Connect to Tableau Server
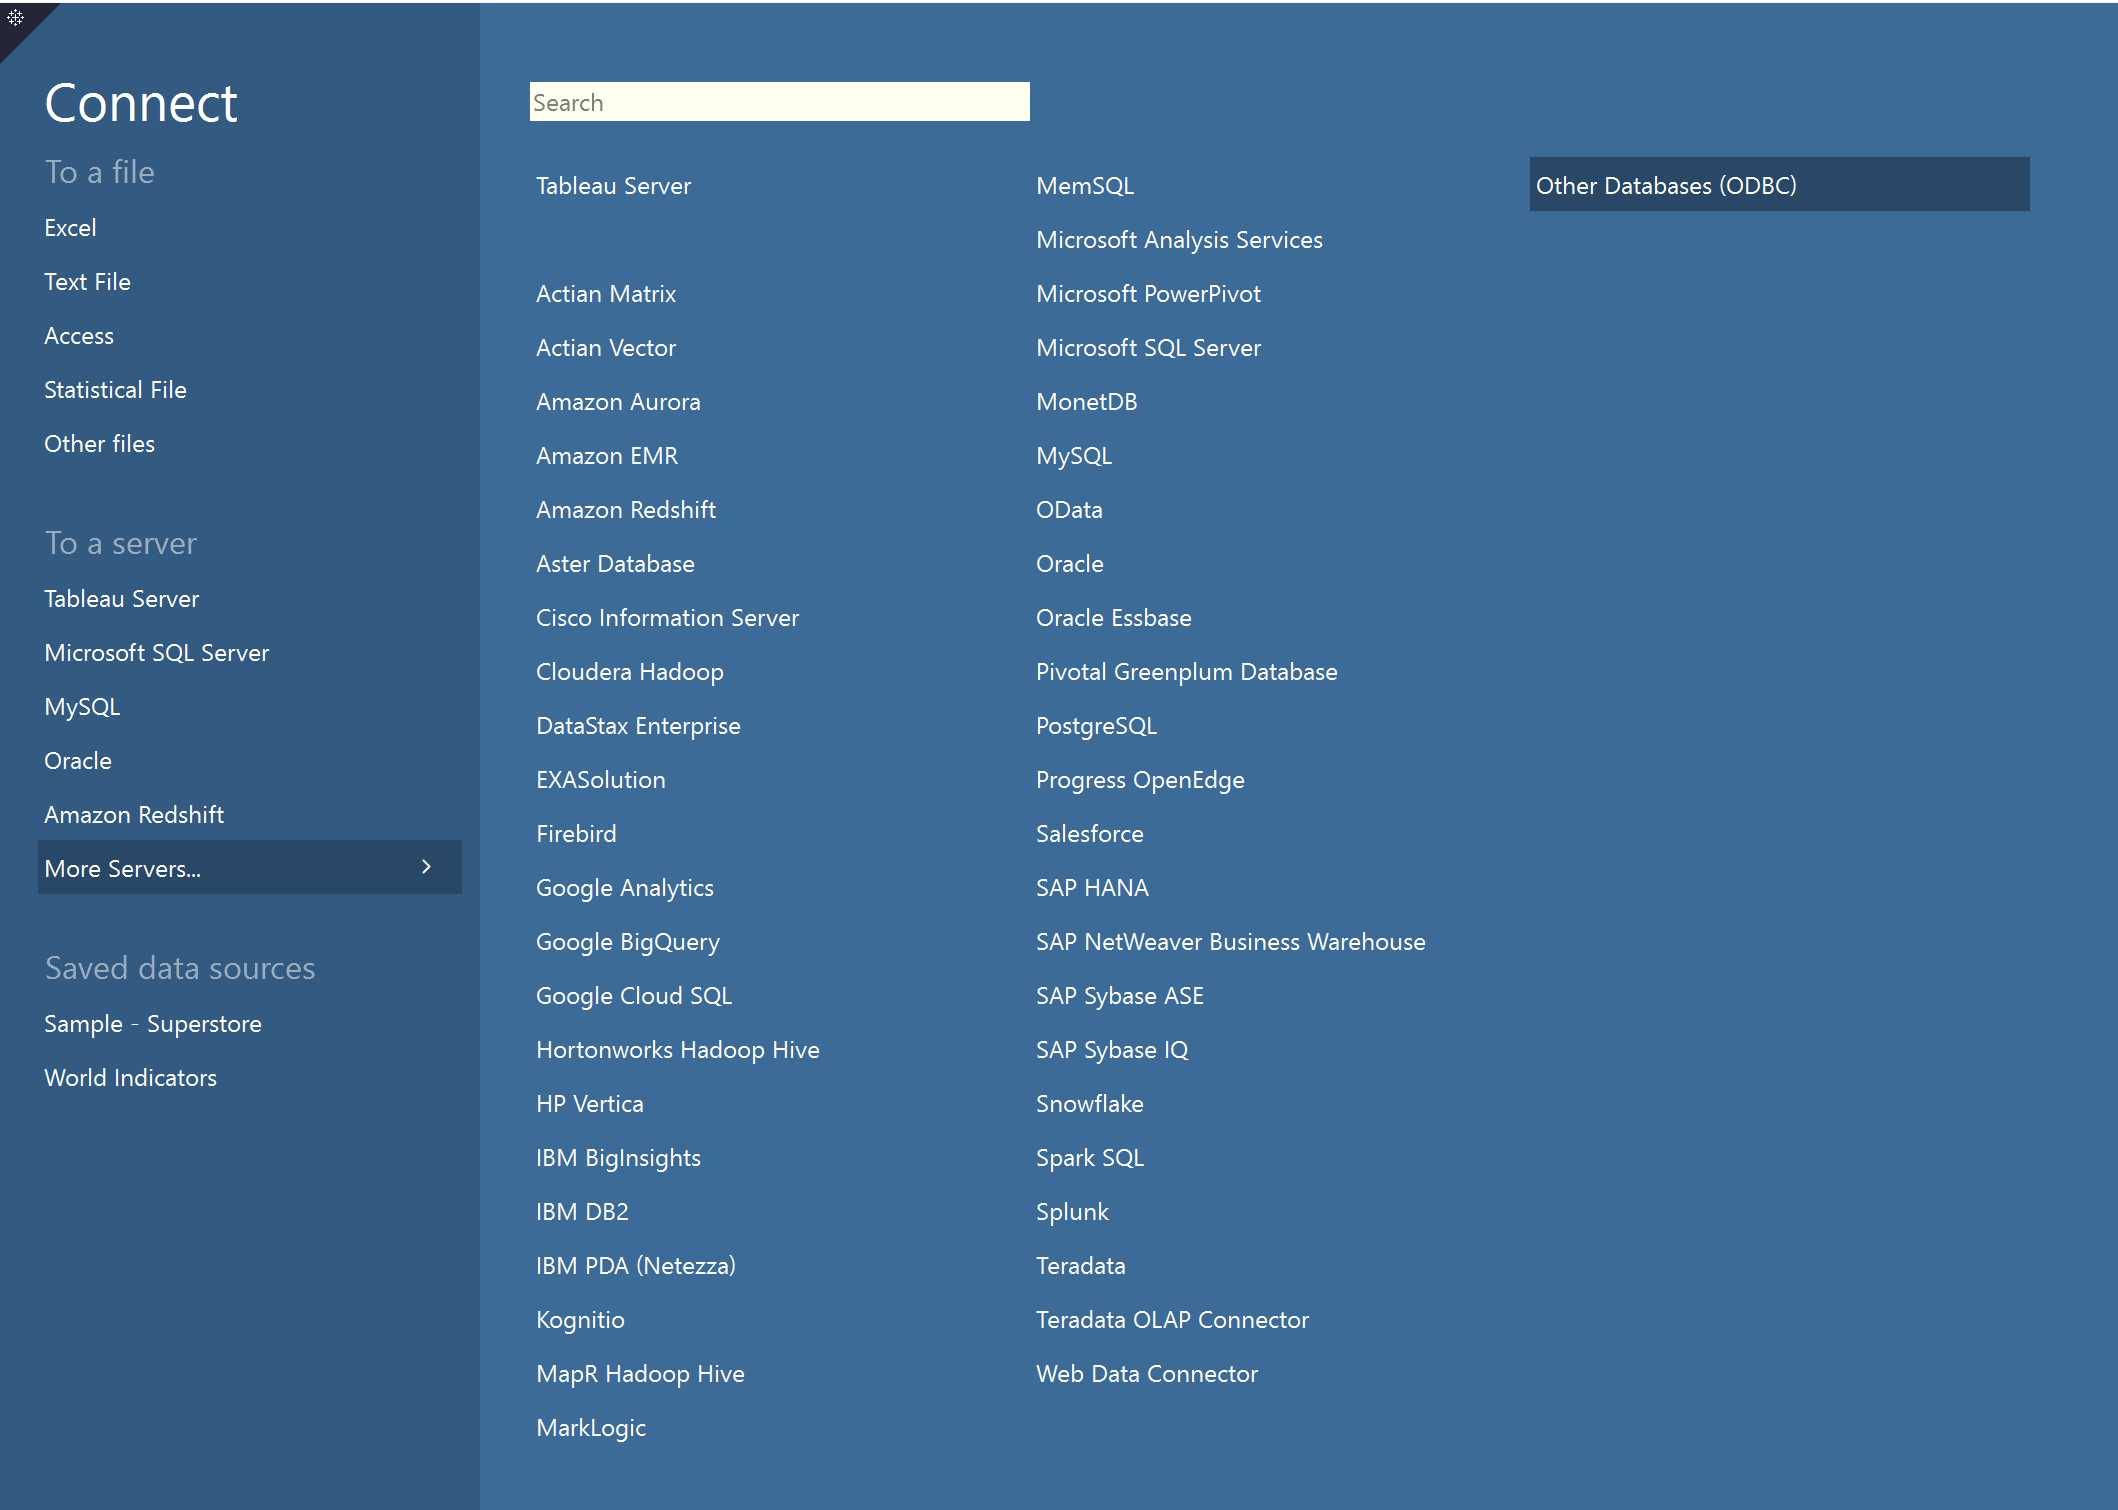 click(121, 598)
